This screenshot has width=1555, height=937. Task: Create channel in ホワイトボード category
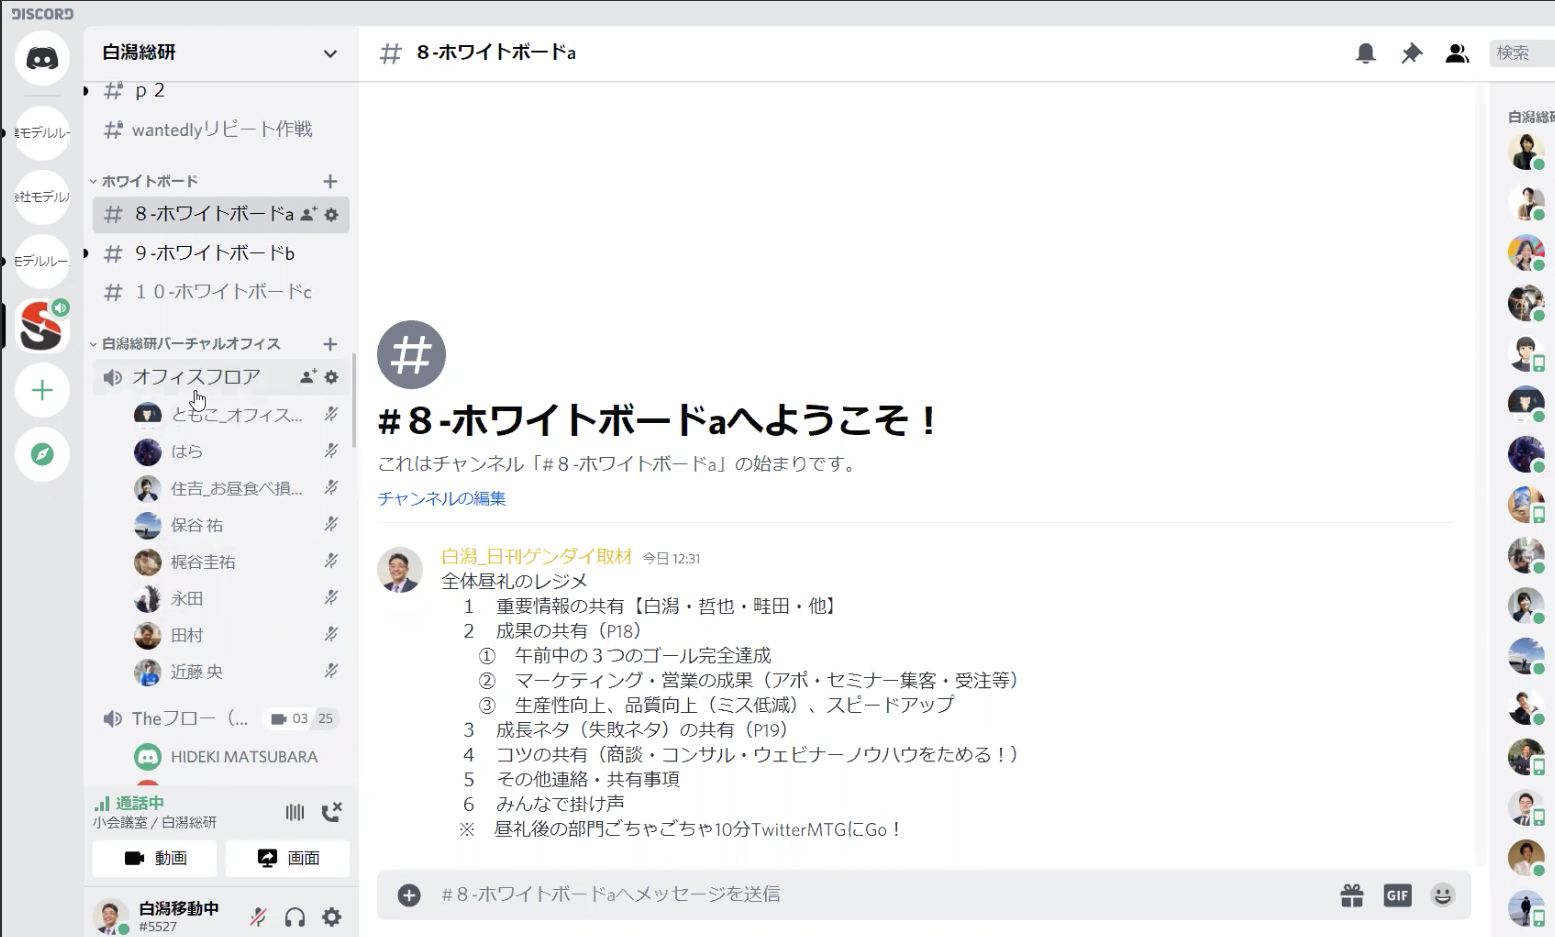330,181
